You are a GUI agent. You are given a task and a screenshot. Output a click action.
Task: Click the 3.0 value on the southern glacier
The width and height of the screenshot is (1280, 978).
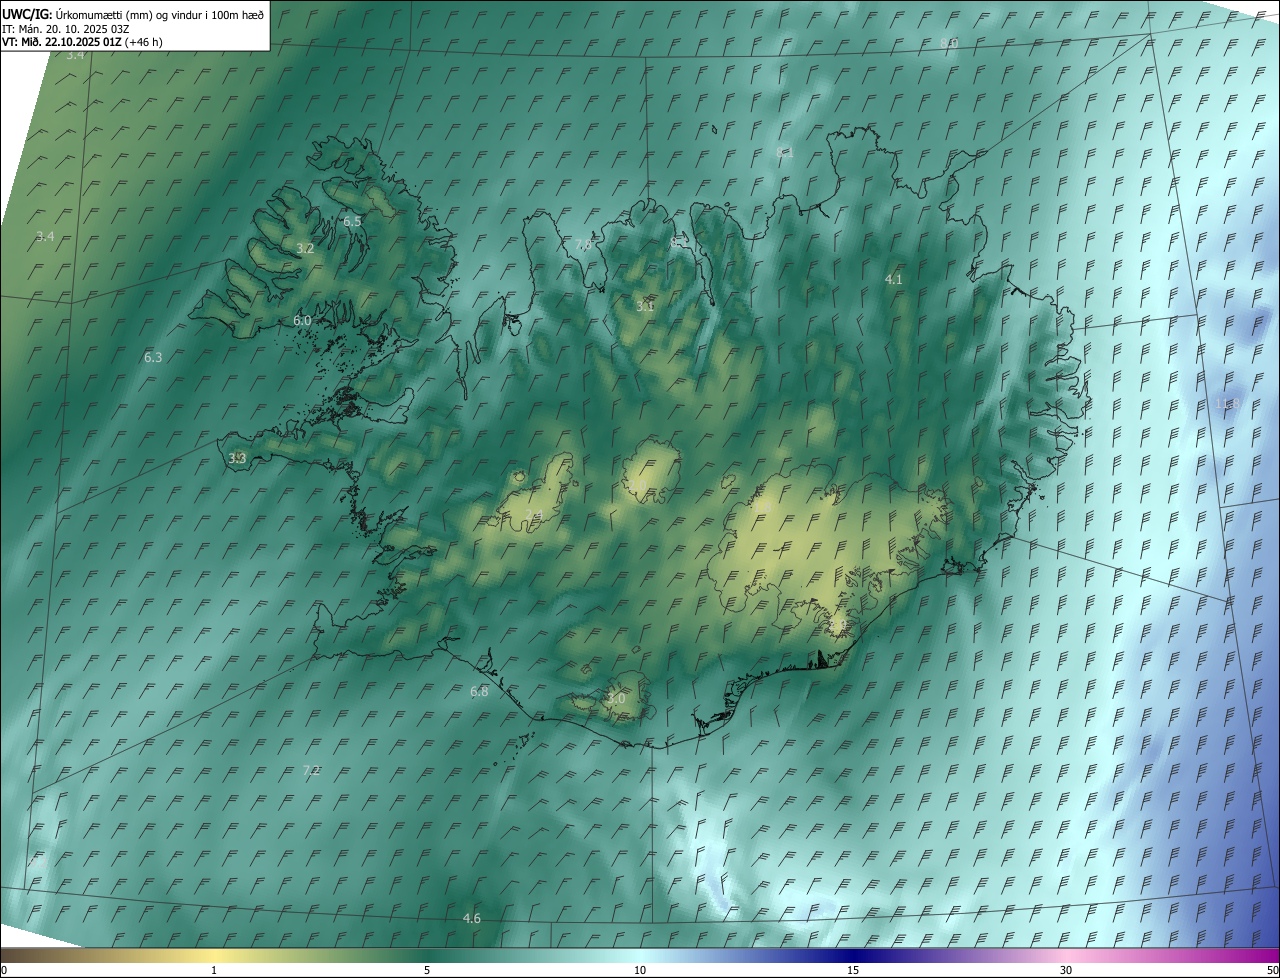[x=615, y=698]
